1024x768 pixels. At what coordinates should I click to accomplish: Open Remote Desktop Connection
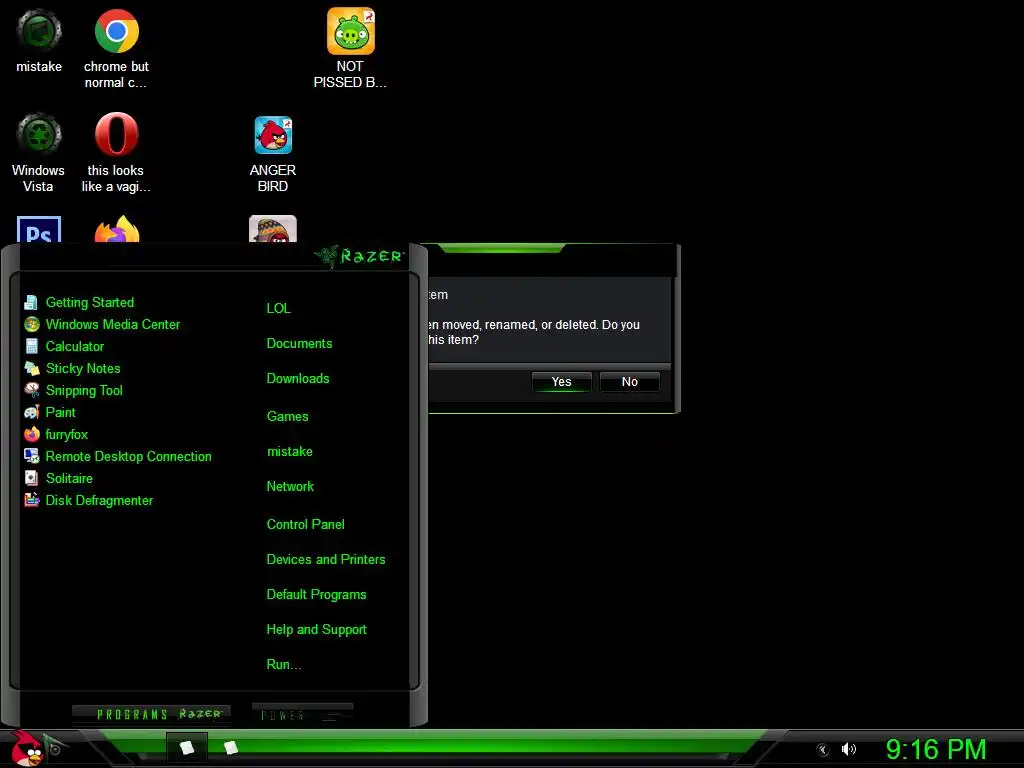tap(118, 456)
